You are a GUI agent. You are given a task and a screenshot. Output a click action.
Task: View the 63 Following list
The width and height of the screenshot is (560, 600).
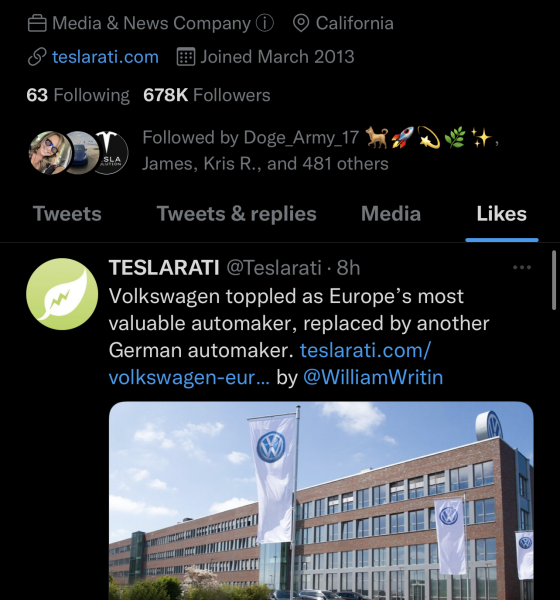78,95
